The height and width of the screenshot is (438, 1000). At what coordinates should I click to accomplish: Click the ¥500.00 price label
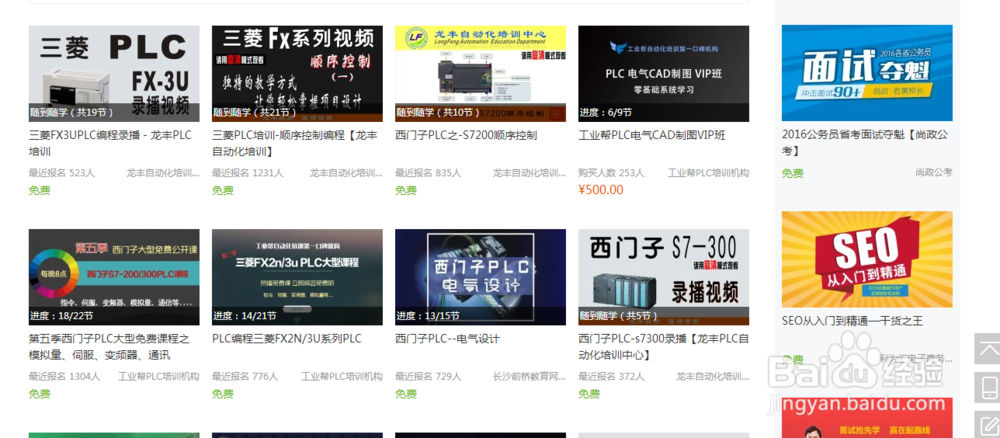click(601, 190)
